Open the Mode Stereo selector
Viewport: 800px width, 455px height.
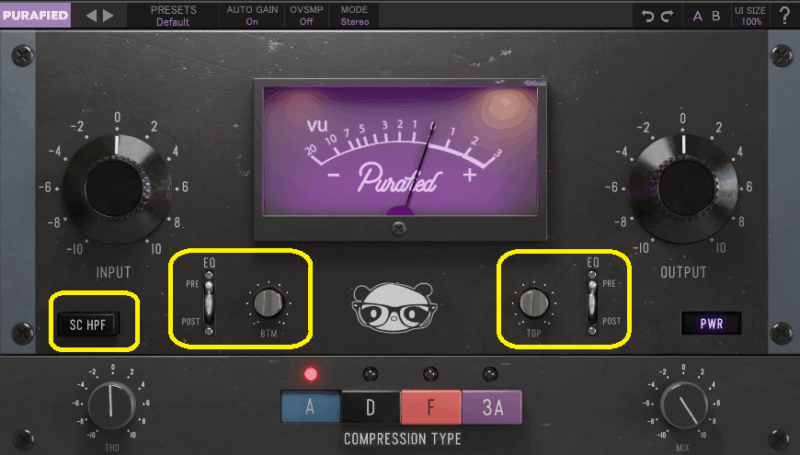(x=354, y=15)
